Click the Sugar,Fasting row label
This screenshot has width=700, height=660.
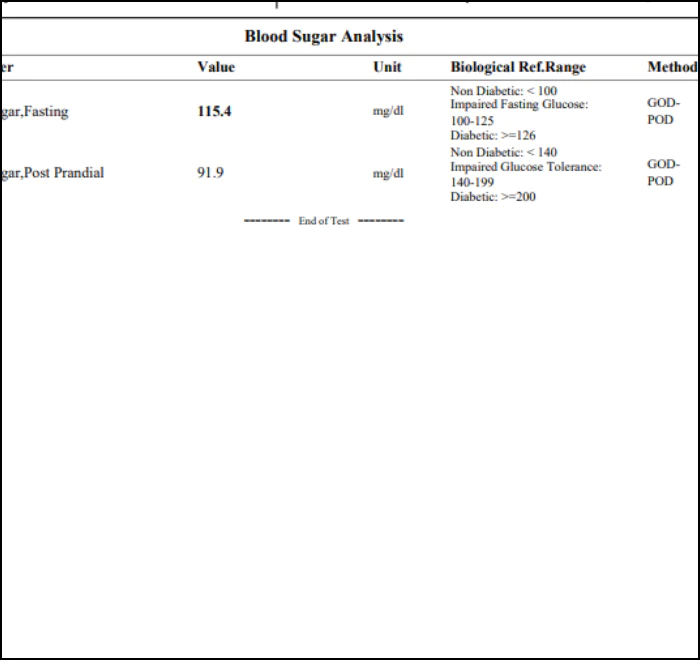coord(34,112)
